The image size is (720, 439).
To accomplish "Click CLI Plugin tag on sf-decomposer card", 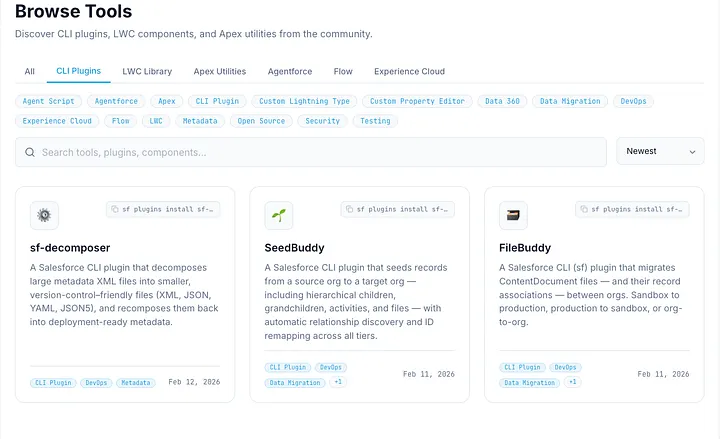I will pyautogui.click(x=53, y=383).
